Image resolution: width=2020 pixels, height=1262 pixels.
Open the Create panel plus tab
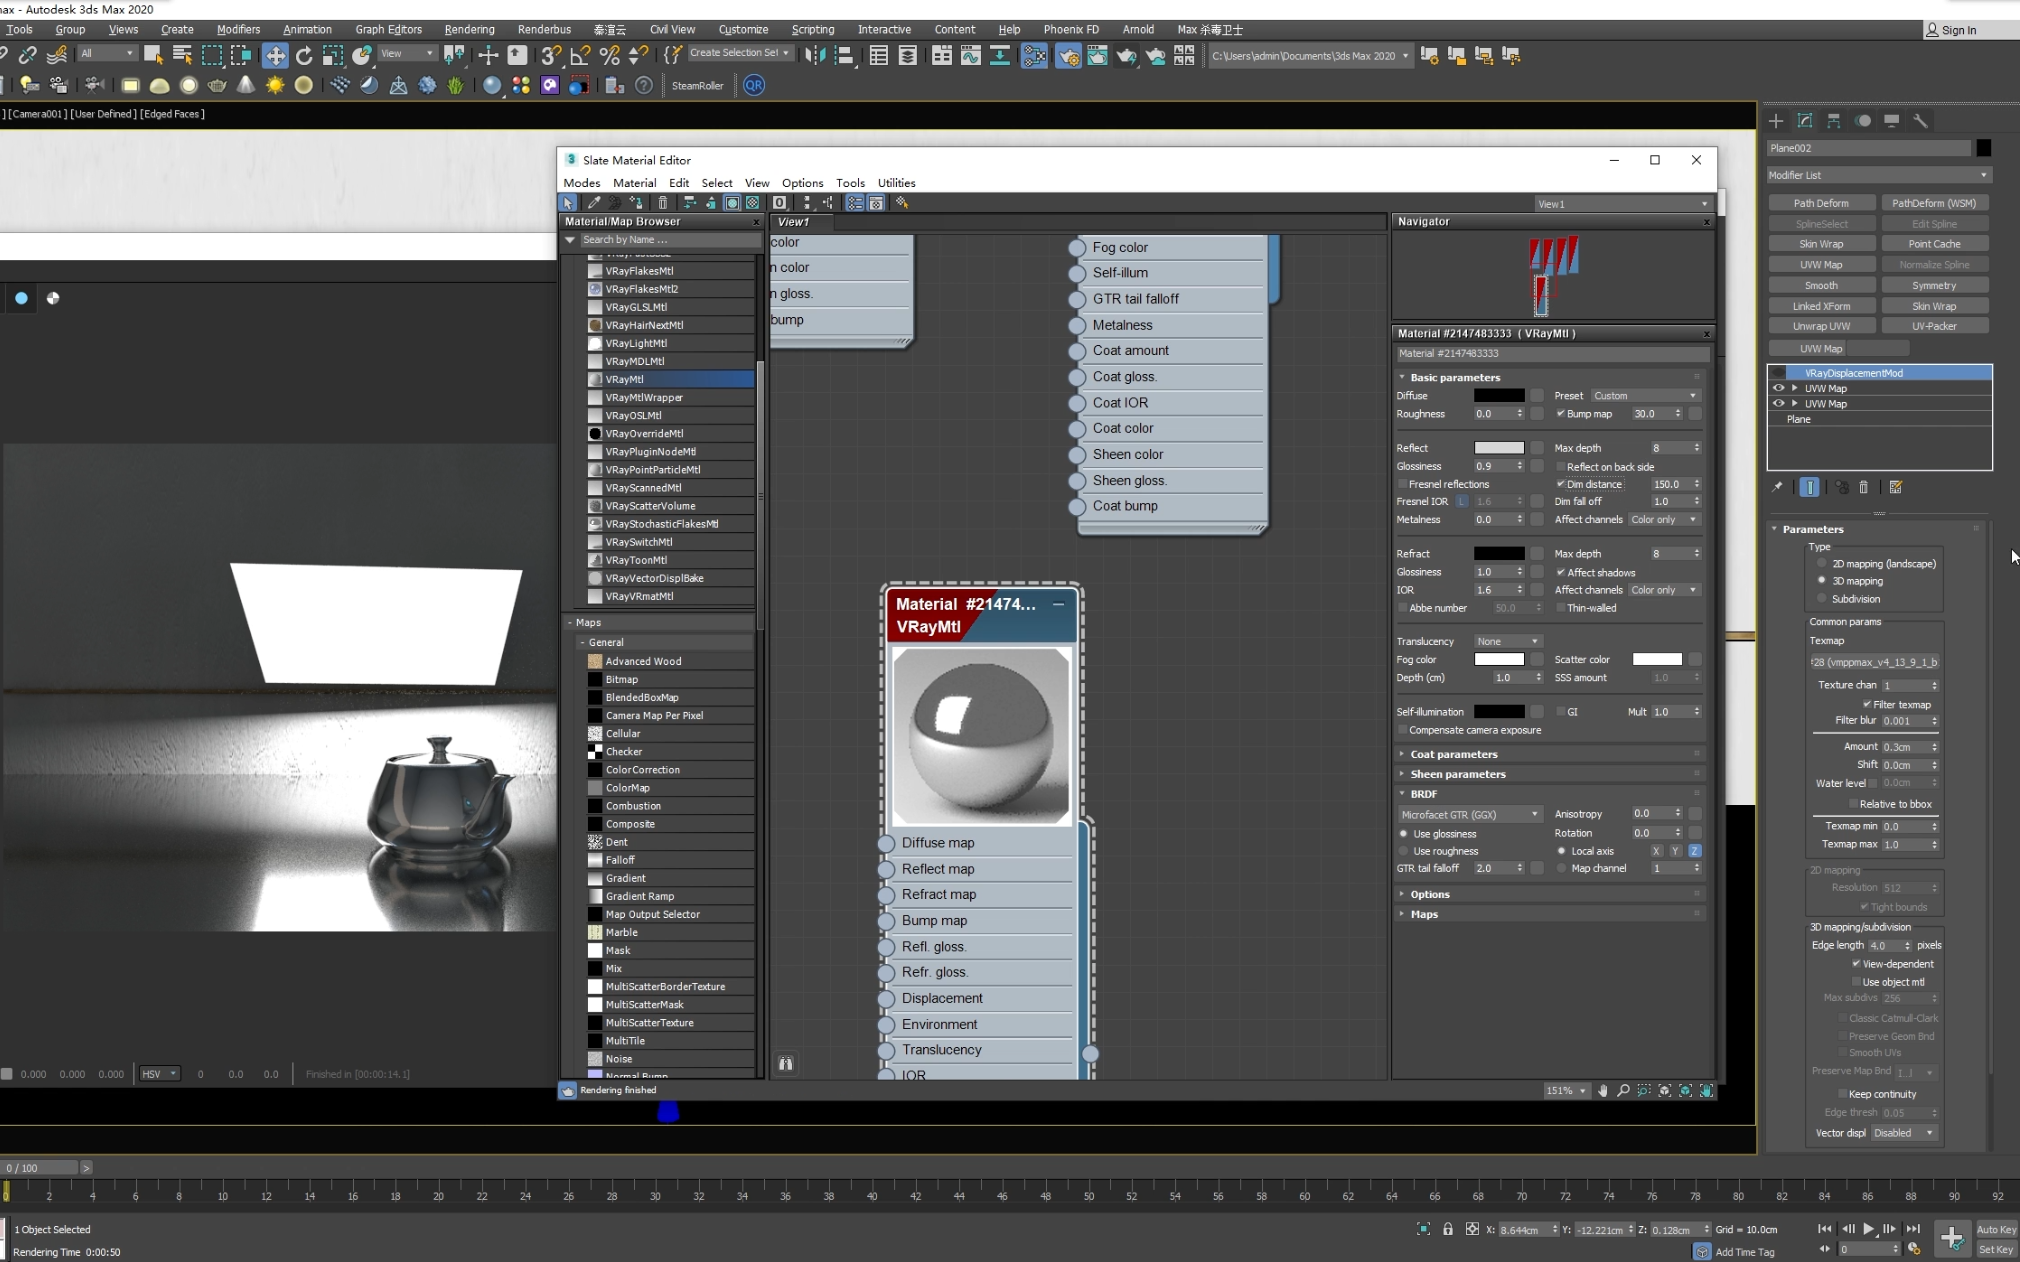[x=1776, y=121]
